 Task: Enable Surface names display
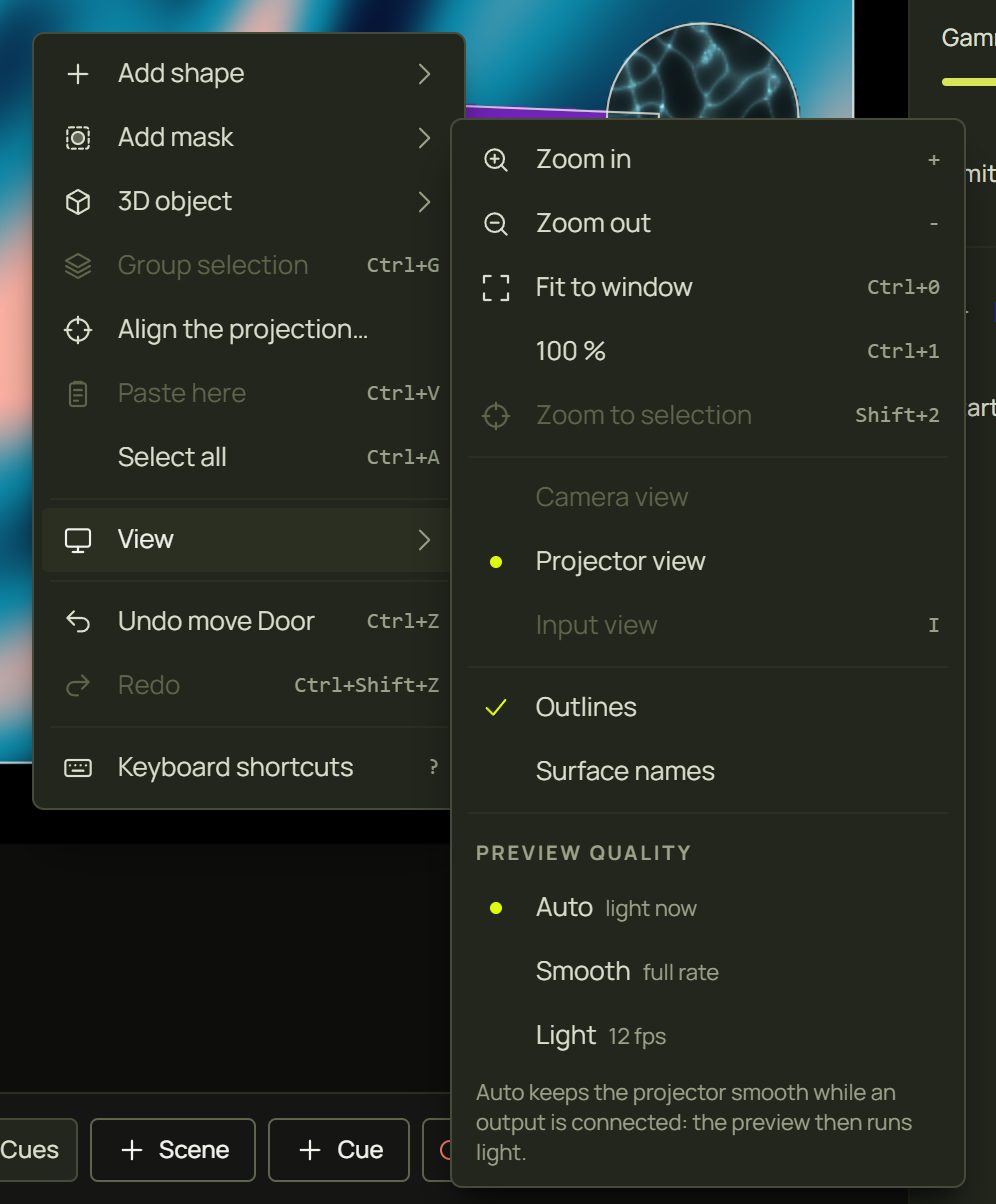[708, 772]
